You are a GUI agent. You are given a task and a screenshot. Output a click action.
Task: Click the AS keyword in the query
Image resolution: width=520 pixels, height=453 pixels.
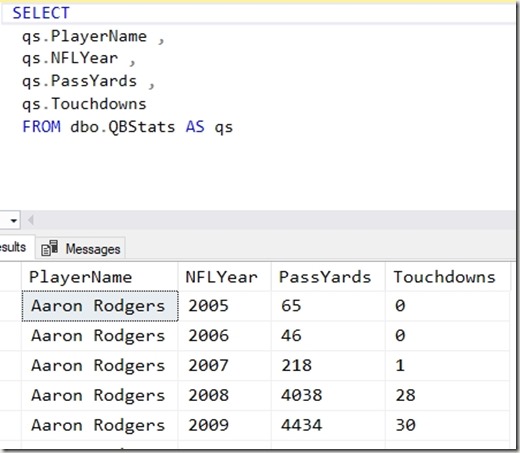pyautogui.click(x=195, y=127)
